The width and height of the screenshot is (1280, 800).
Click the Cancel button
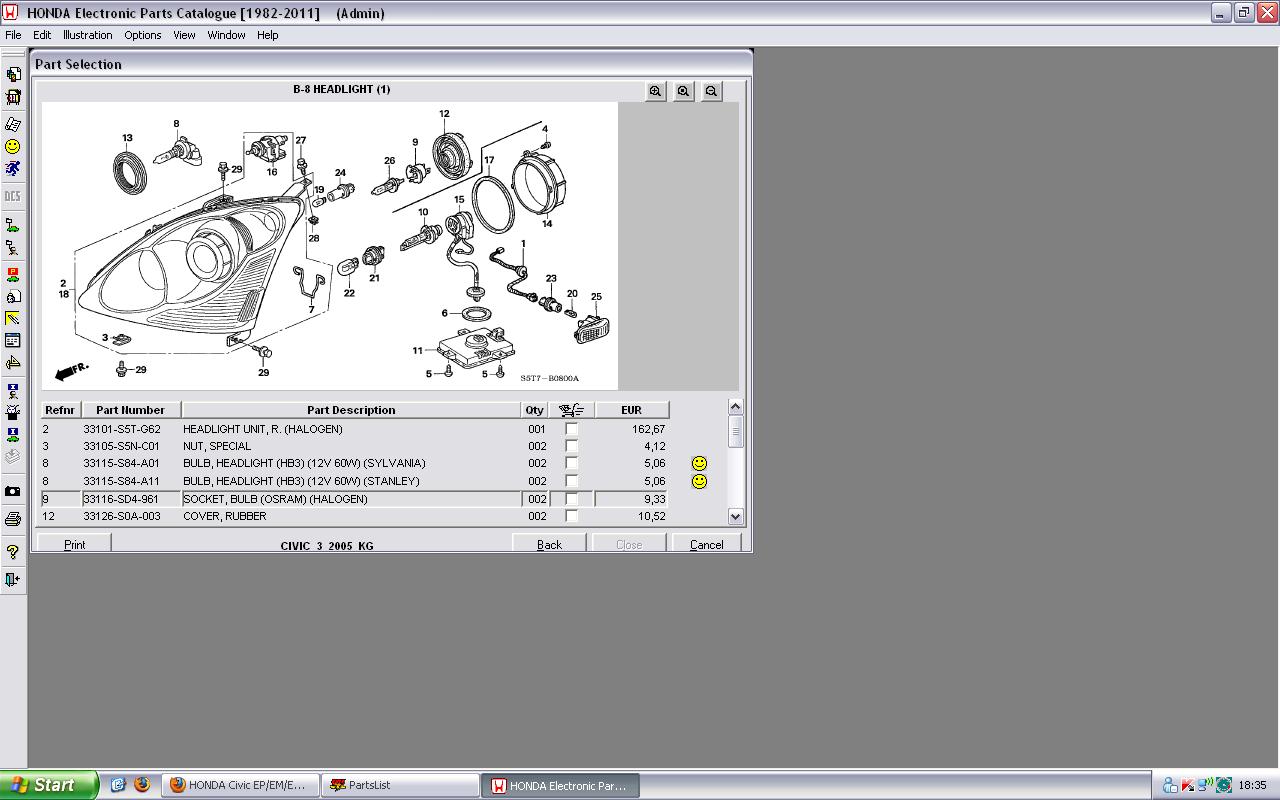pyautogui.click(x=706, y=544)
